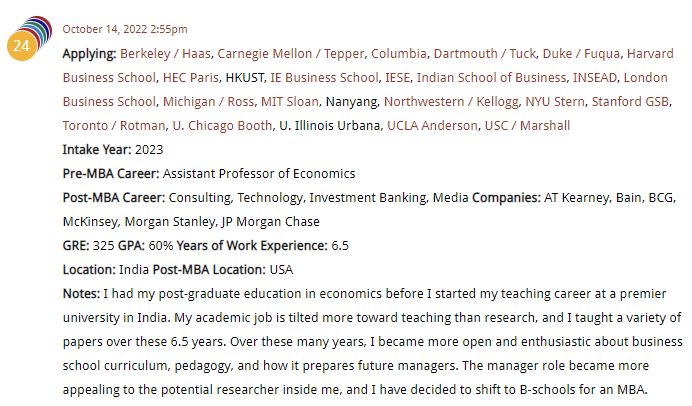Click the Northwestern / Kellogg link

451,102
